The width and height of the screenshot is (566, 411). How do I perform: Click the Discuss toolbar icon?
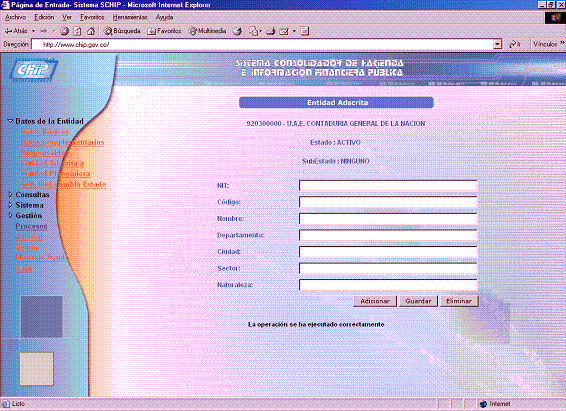[x=305, y=31]
